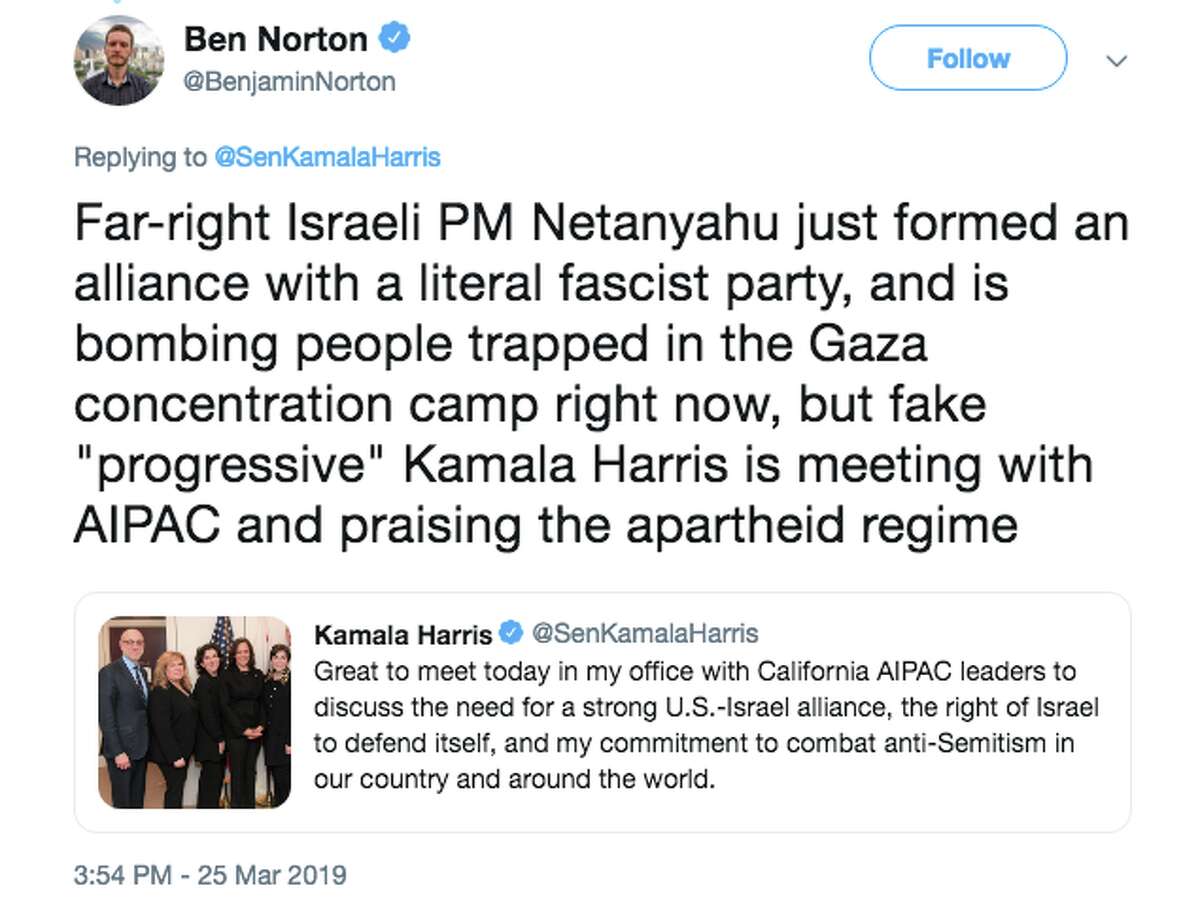This screenshot has height=911, width=1200.
Task: Open the Ben Norton display name link
Action: [x=275, y=40]
